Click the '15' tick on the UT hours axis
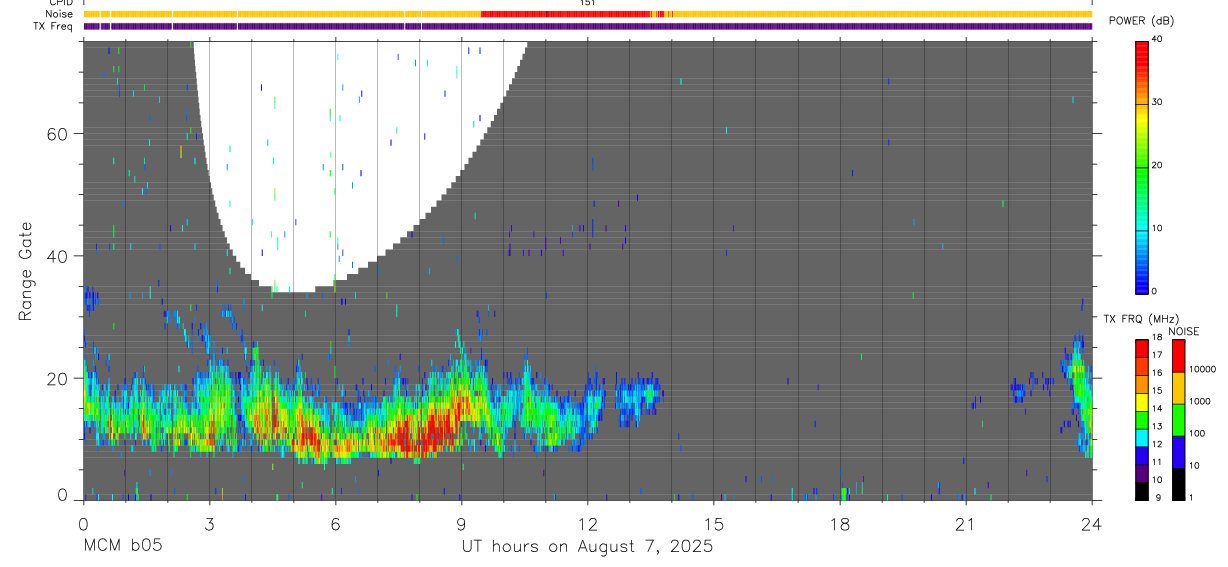1228x567 pixels. 713,524
